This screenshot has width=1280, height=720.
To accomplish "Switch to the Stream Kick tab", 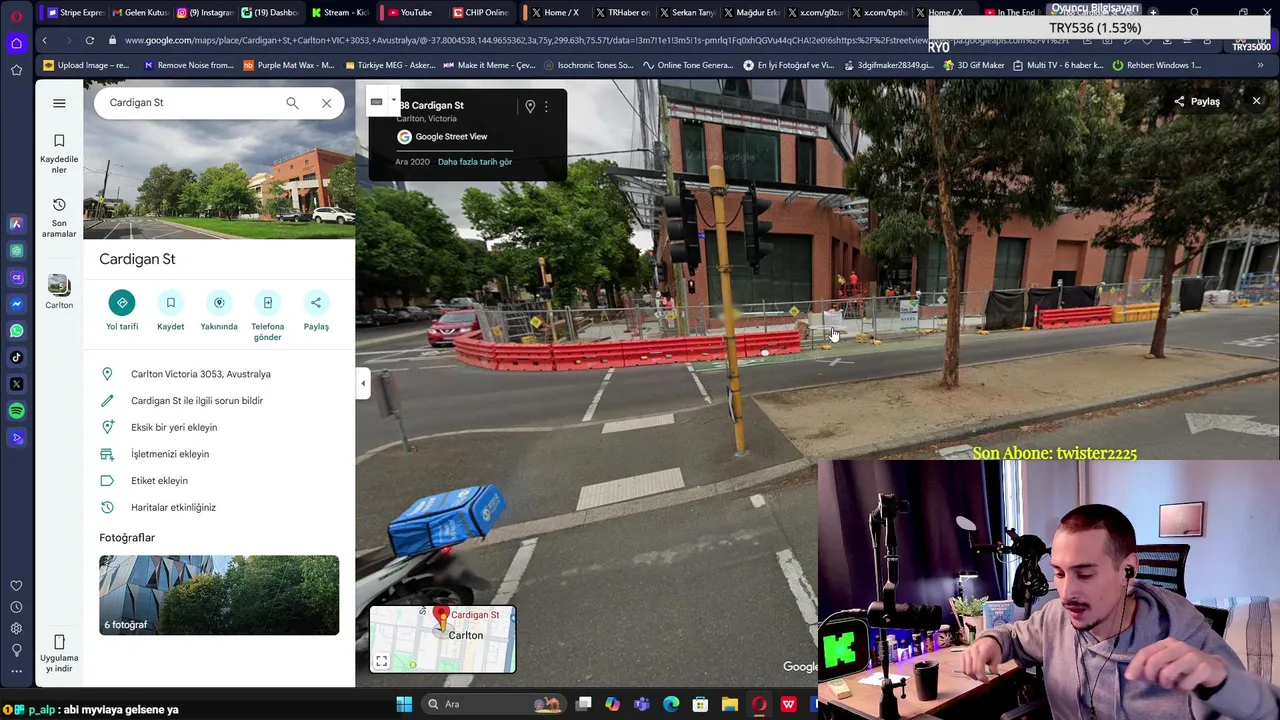I will pyautogui.click(x=340, y=12).
